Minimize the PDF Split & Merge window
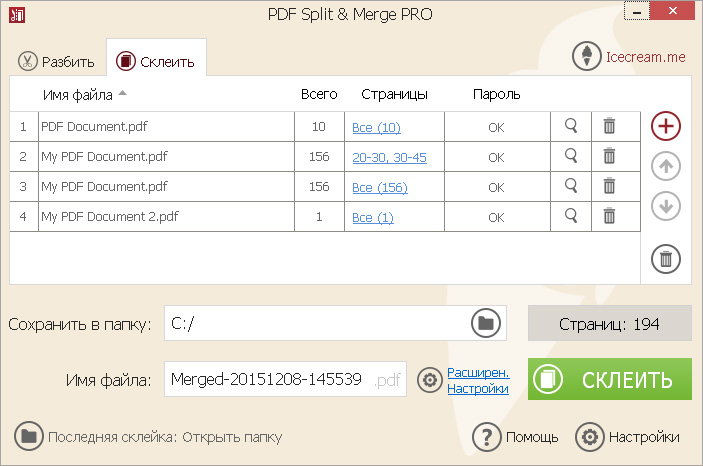Viewport: 703px width, 466px height. click(637, 11)
